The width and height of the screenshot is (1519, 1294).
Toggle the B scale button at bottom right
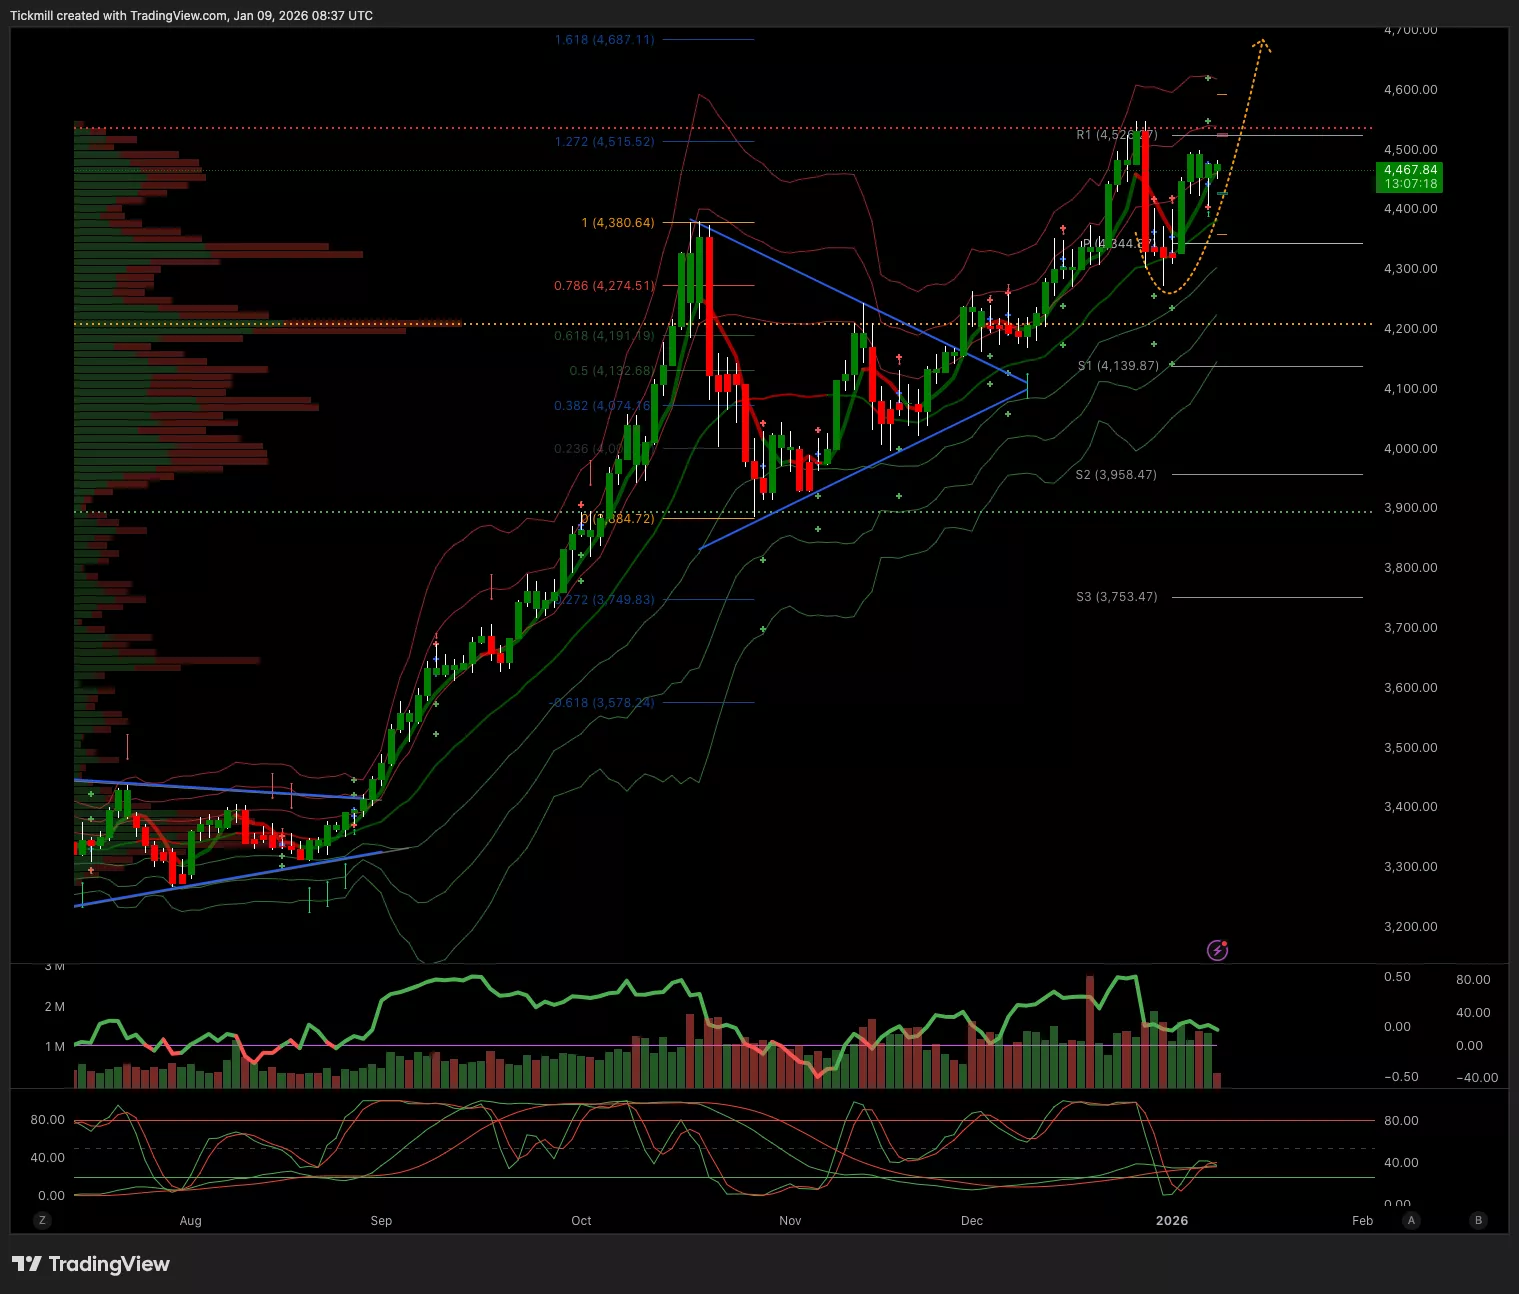(1478, 1220)
